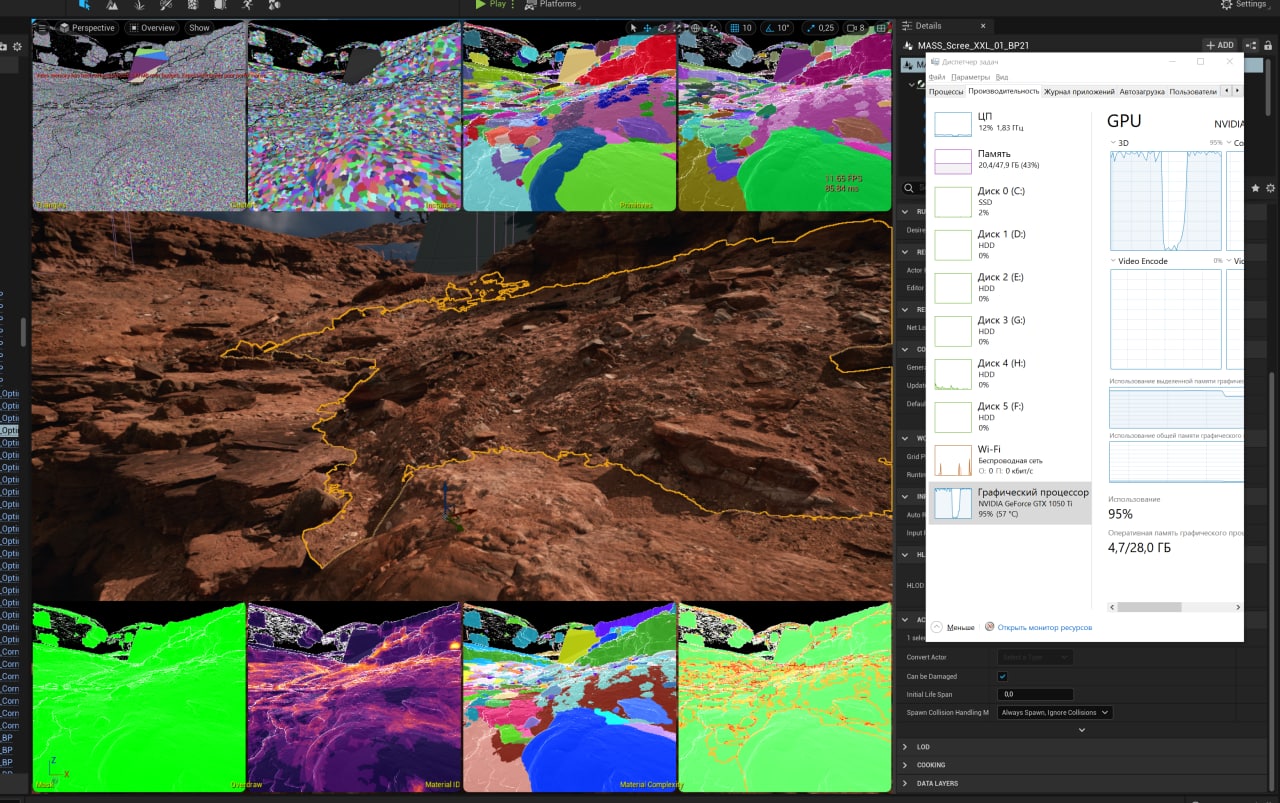Select the Landscape mode mountain icon
1280x803 pixels.
pyautogui.click(x=112, y=4)
